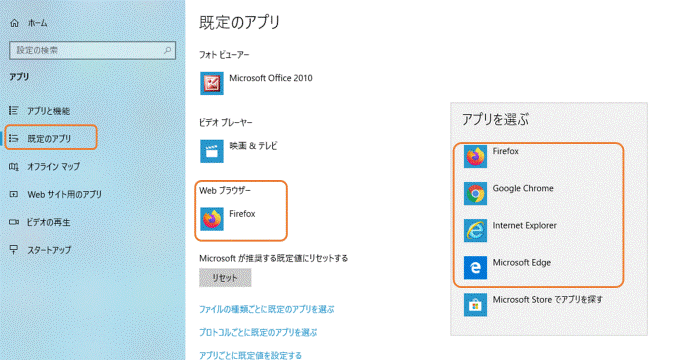Click the Microsoft Store bag icon

coord(475,304)
